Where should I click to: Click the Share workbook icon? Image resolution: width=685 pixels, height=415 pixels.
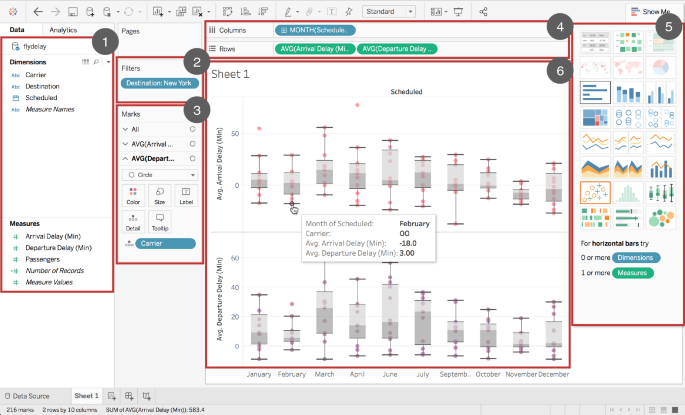[x=483, y=12]
